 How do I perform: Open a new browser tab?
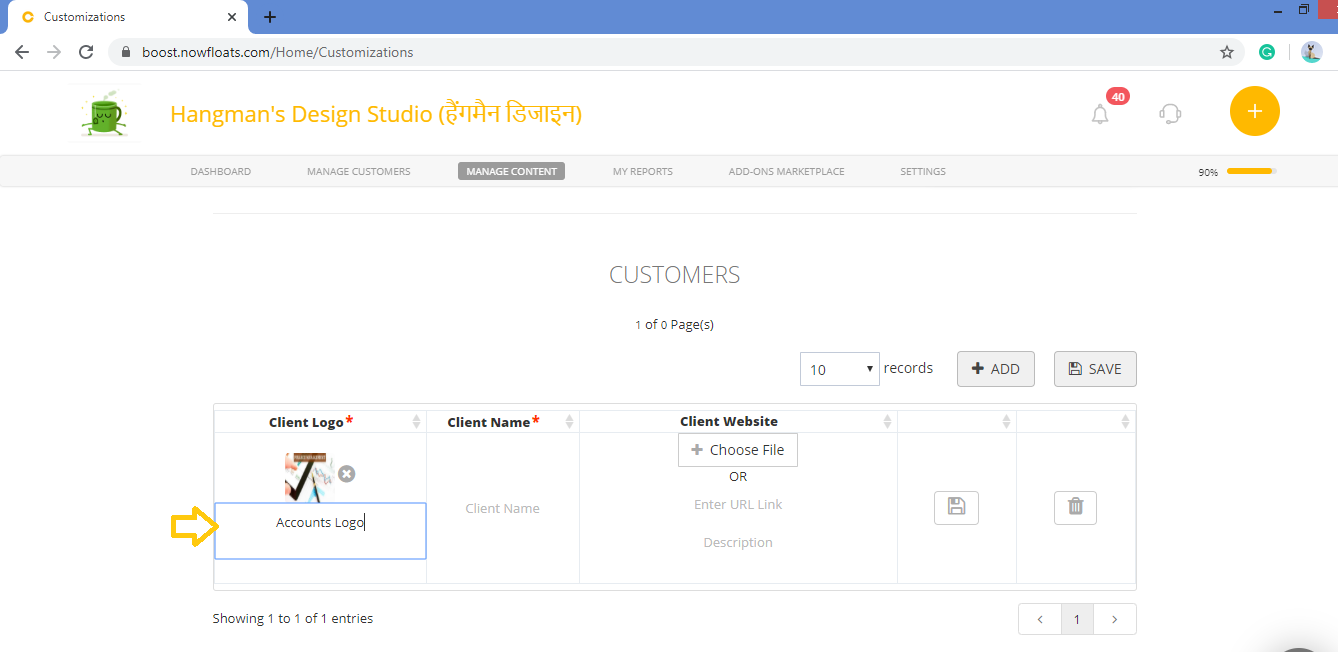pos(270,17)
